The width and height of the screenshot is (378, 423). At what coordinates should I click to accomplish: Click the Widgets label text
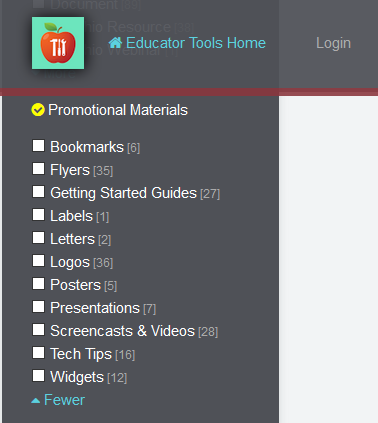coord(77,377)
